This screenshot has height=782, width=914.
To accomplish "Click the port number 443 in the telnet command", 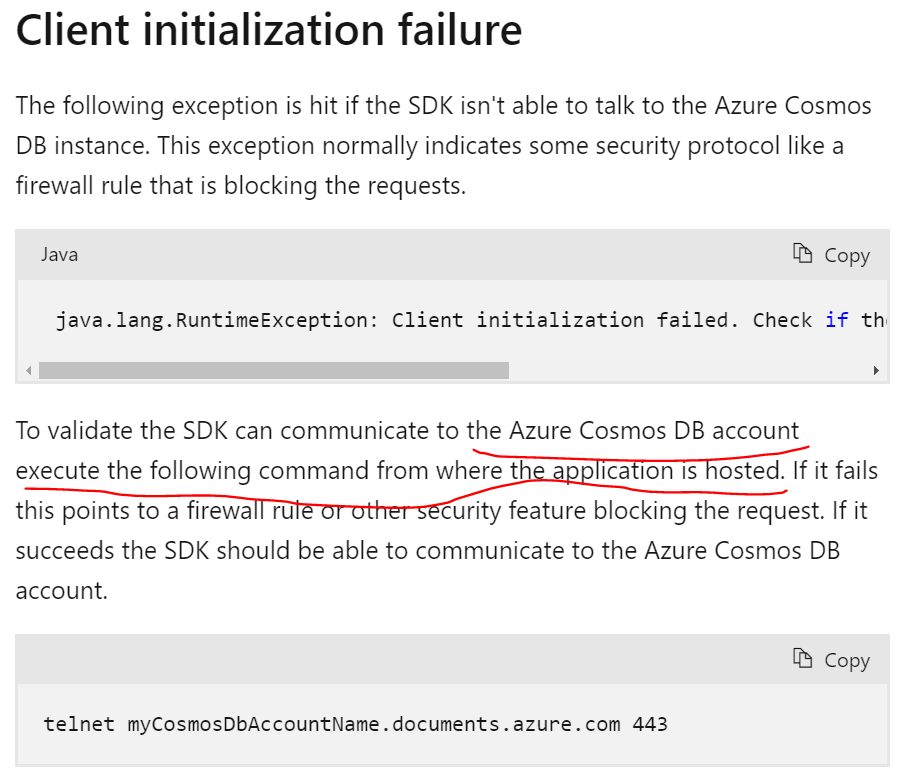I will [x=650, y=723].
